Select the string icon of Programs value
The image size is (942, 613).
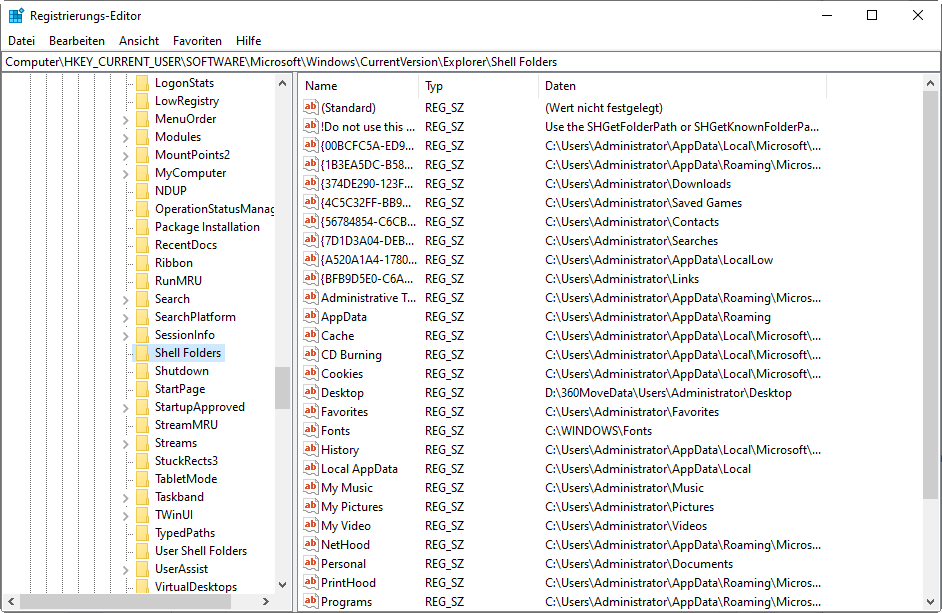pos(311,602)
